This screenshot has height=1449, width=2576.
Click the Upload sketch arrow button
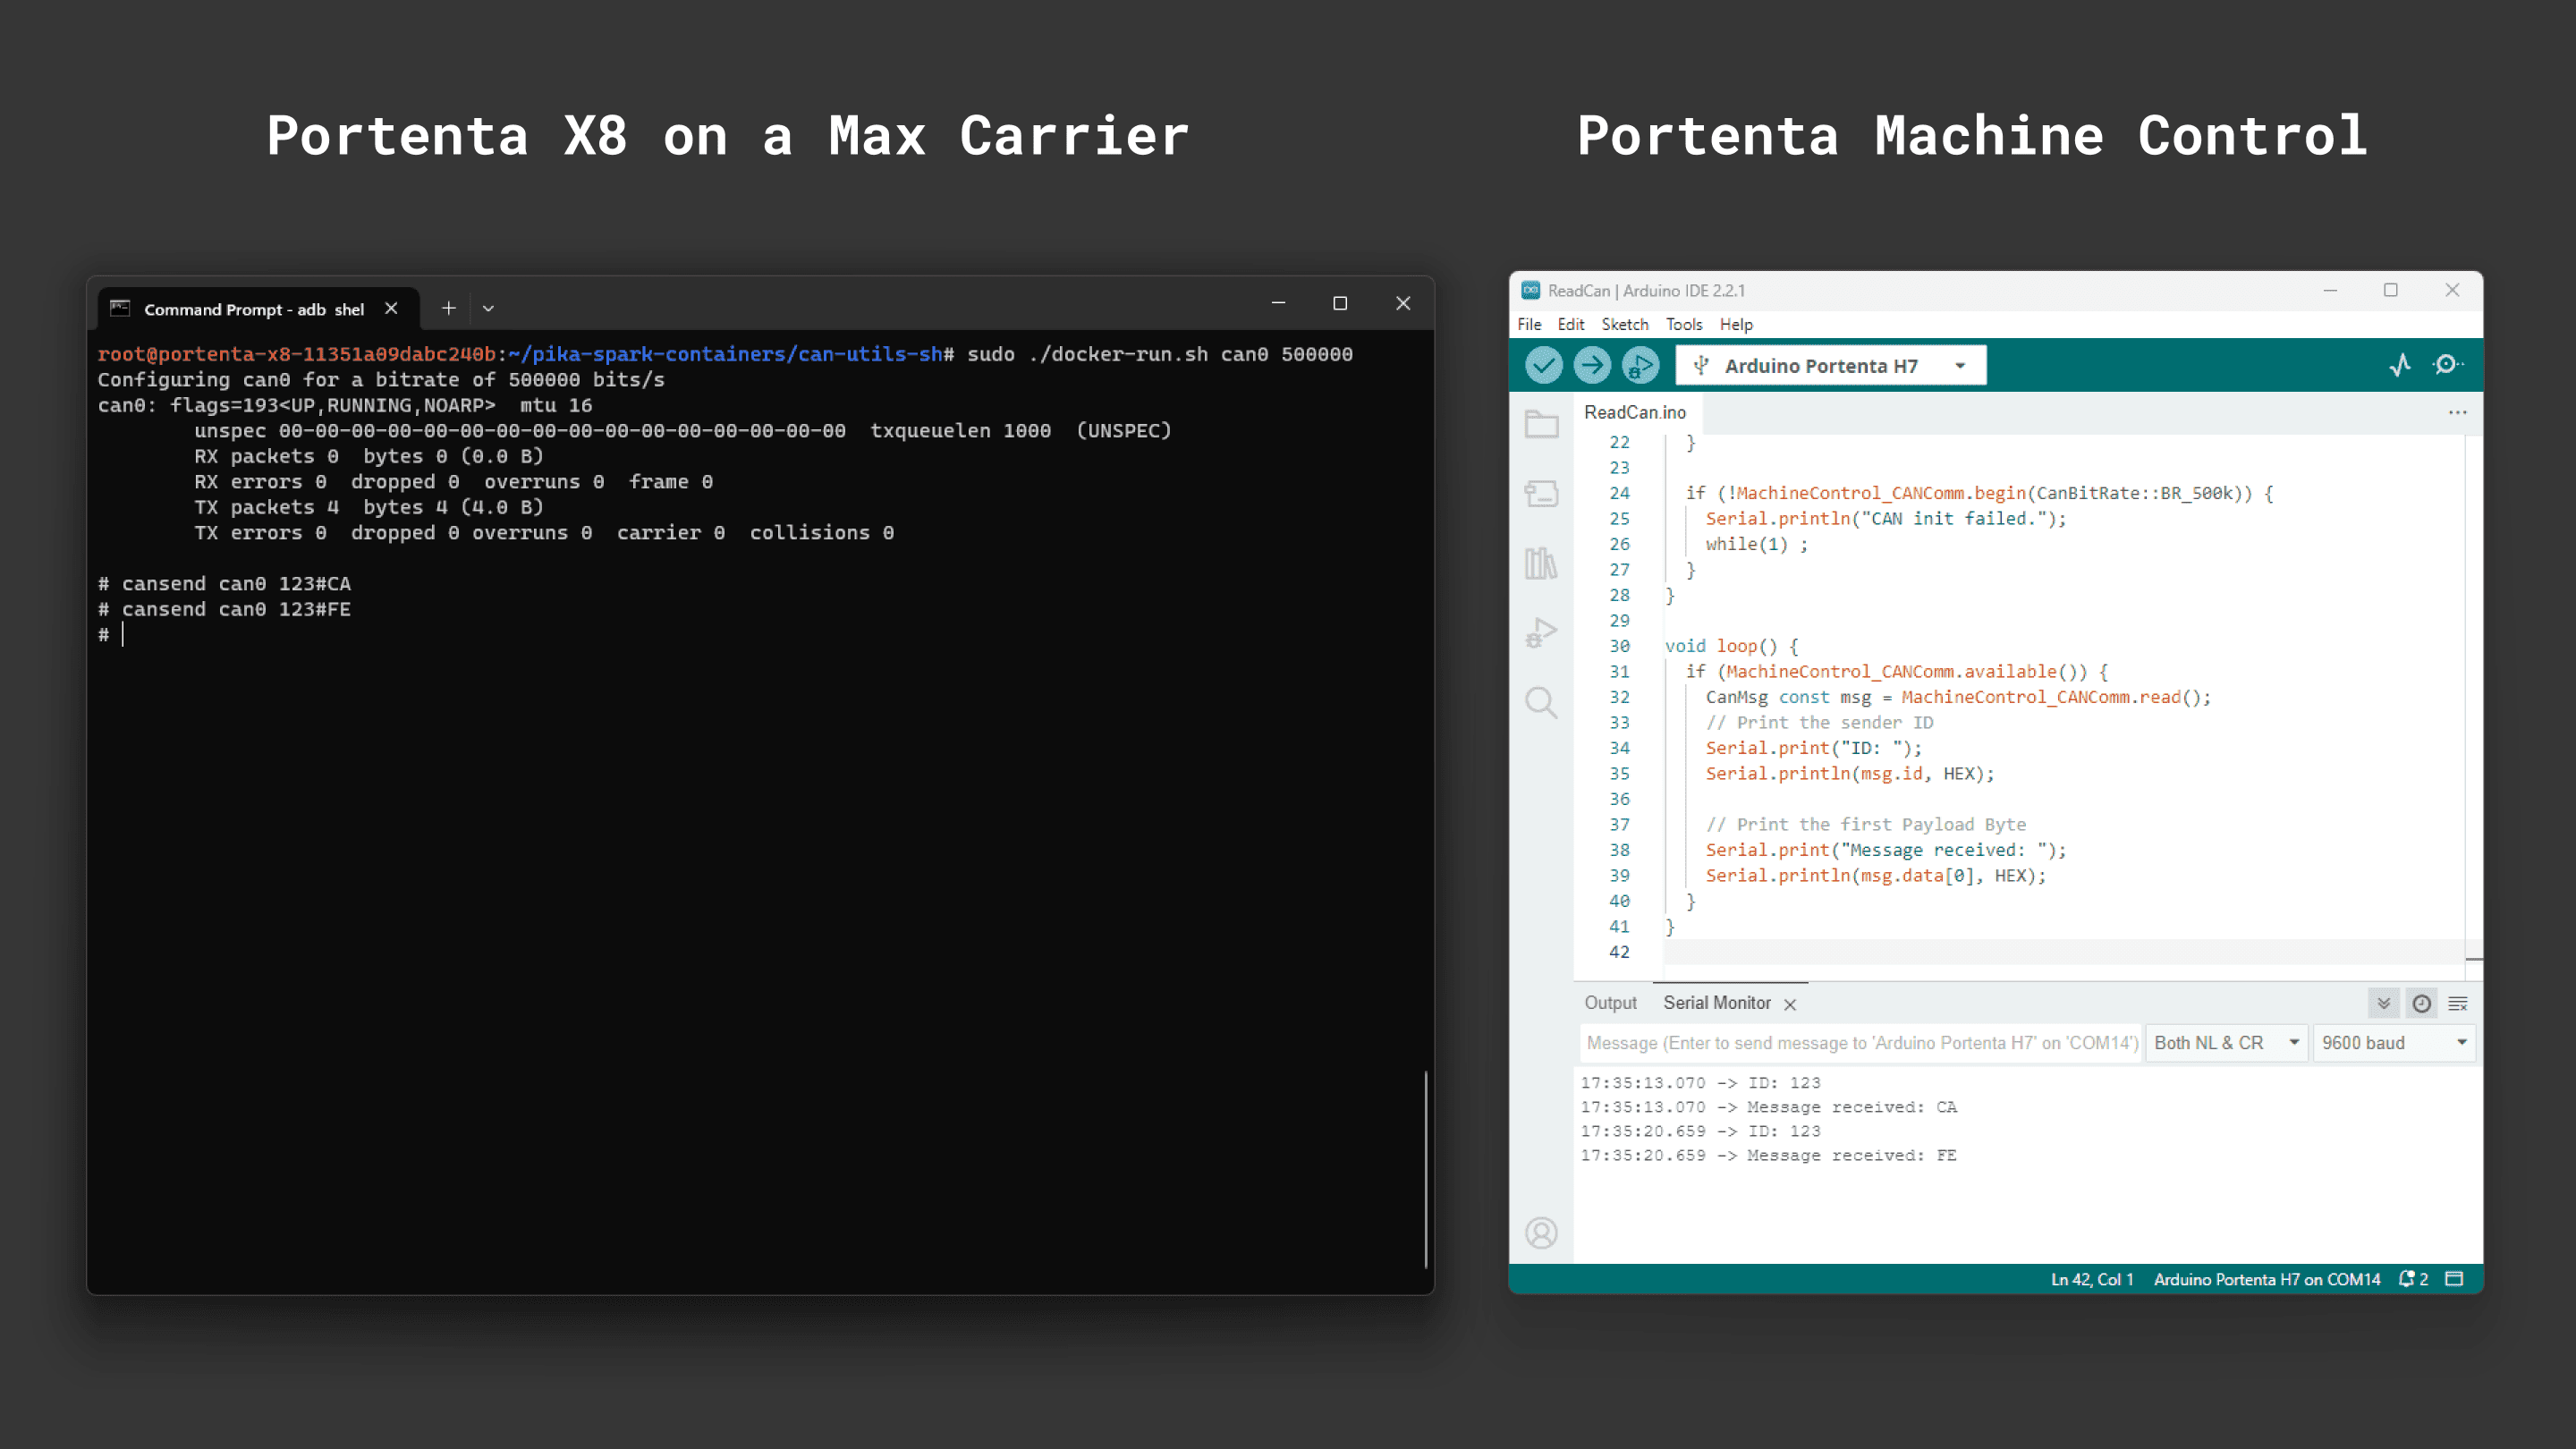1591,365
